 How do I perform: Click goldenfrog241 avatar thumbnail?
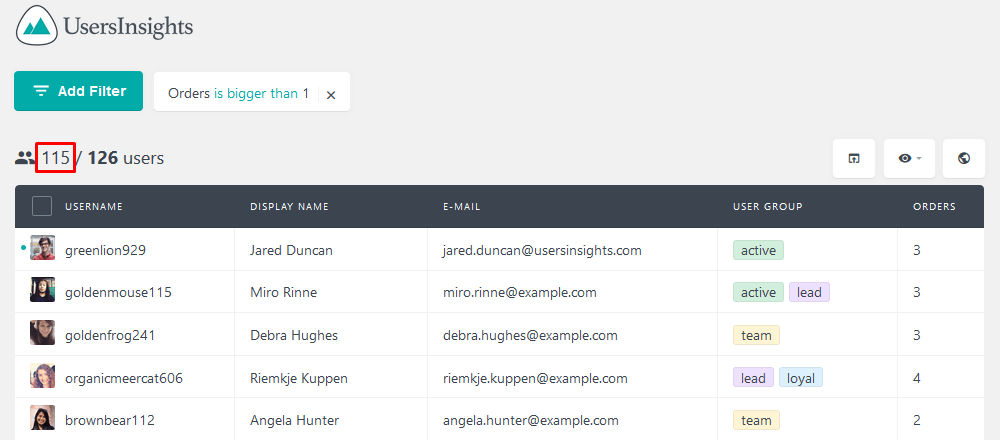click(x=42, y=333)
